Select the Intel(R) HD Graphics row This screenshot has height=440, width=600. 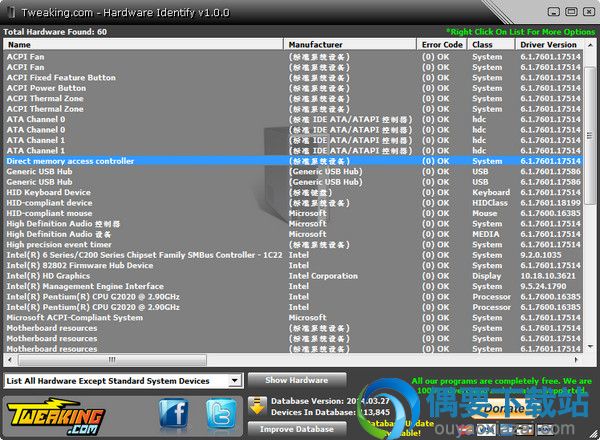293,276
